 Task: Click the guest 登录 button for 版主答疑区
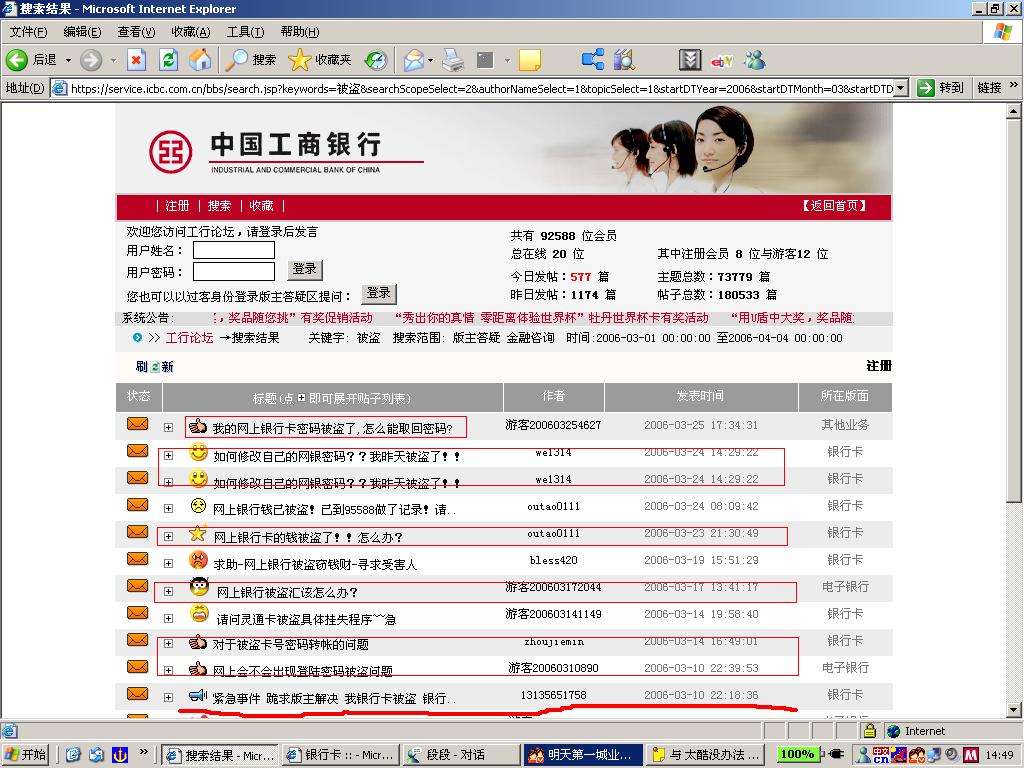coord(378,294)
